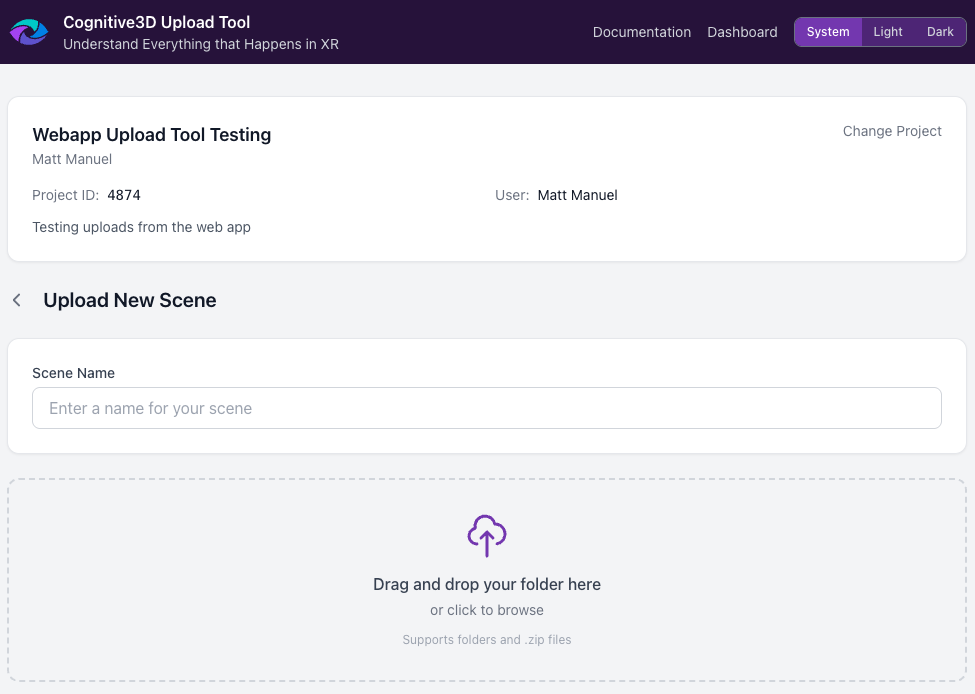975x694 pixels.
Task: Enable the System theme option
Action: [827, 31]
